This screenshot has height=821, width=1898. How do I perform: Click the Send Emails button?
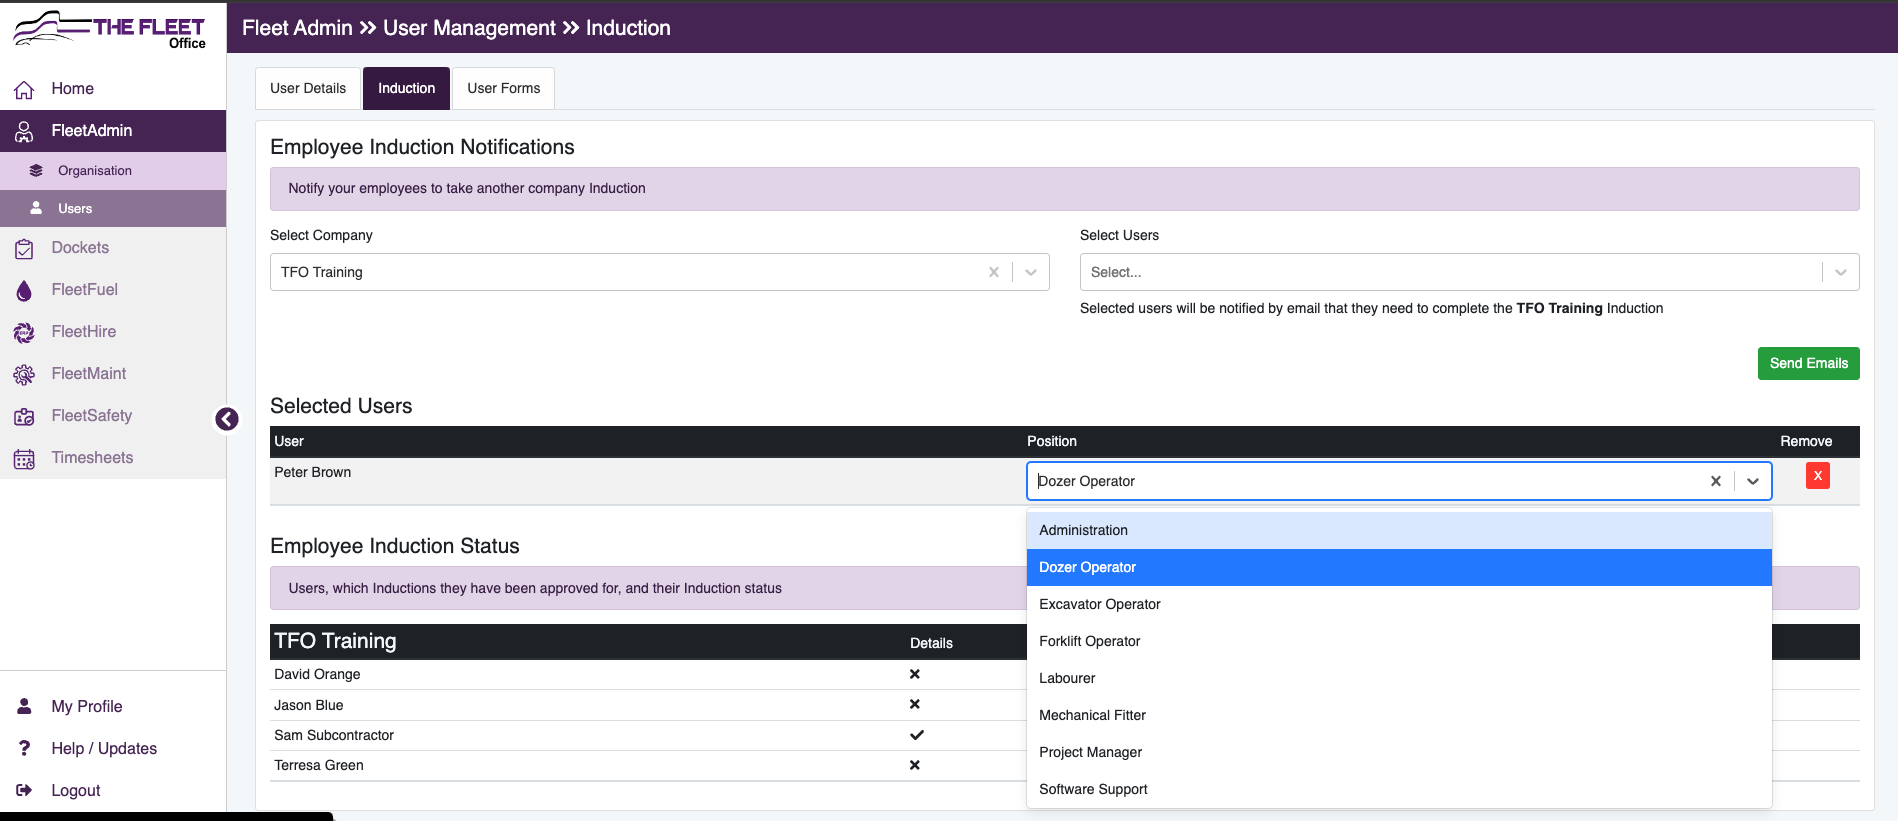pos(1808,363)
